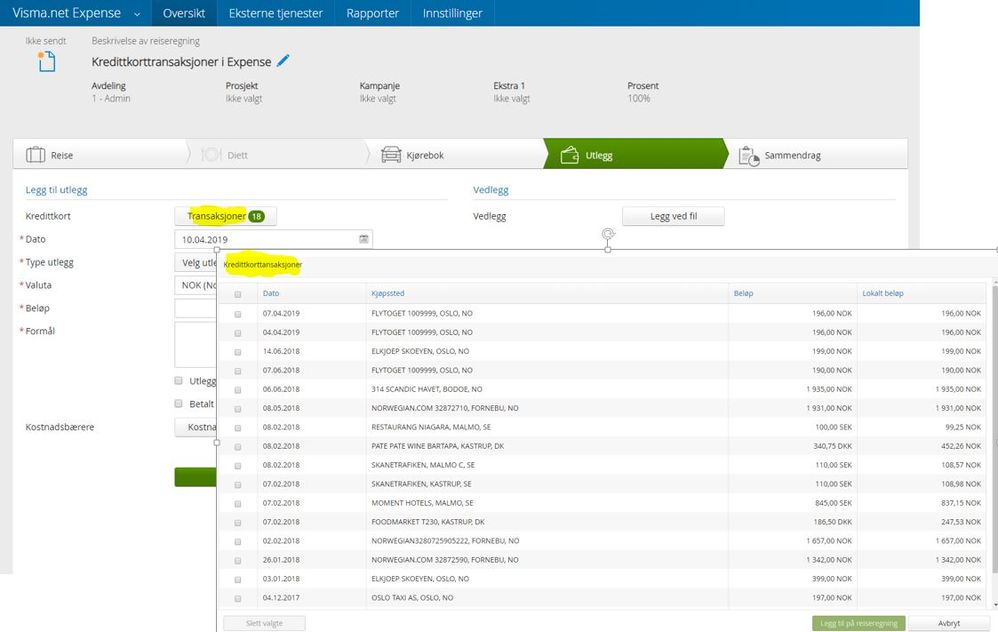Select the Reise suitcase step icon
This screenshot has width=998, height=632.
coord(36,155)
